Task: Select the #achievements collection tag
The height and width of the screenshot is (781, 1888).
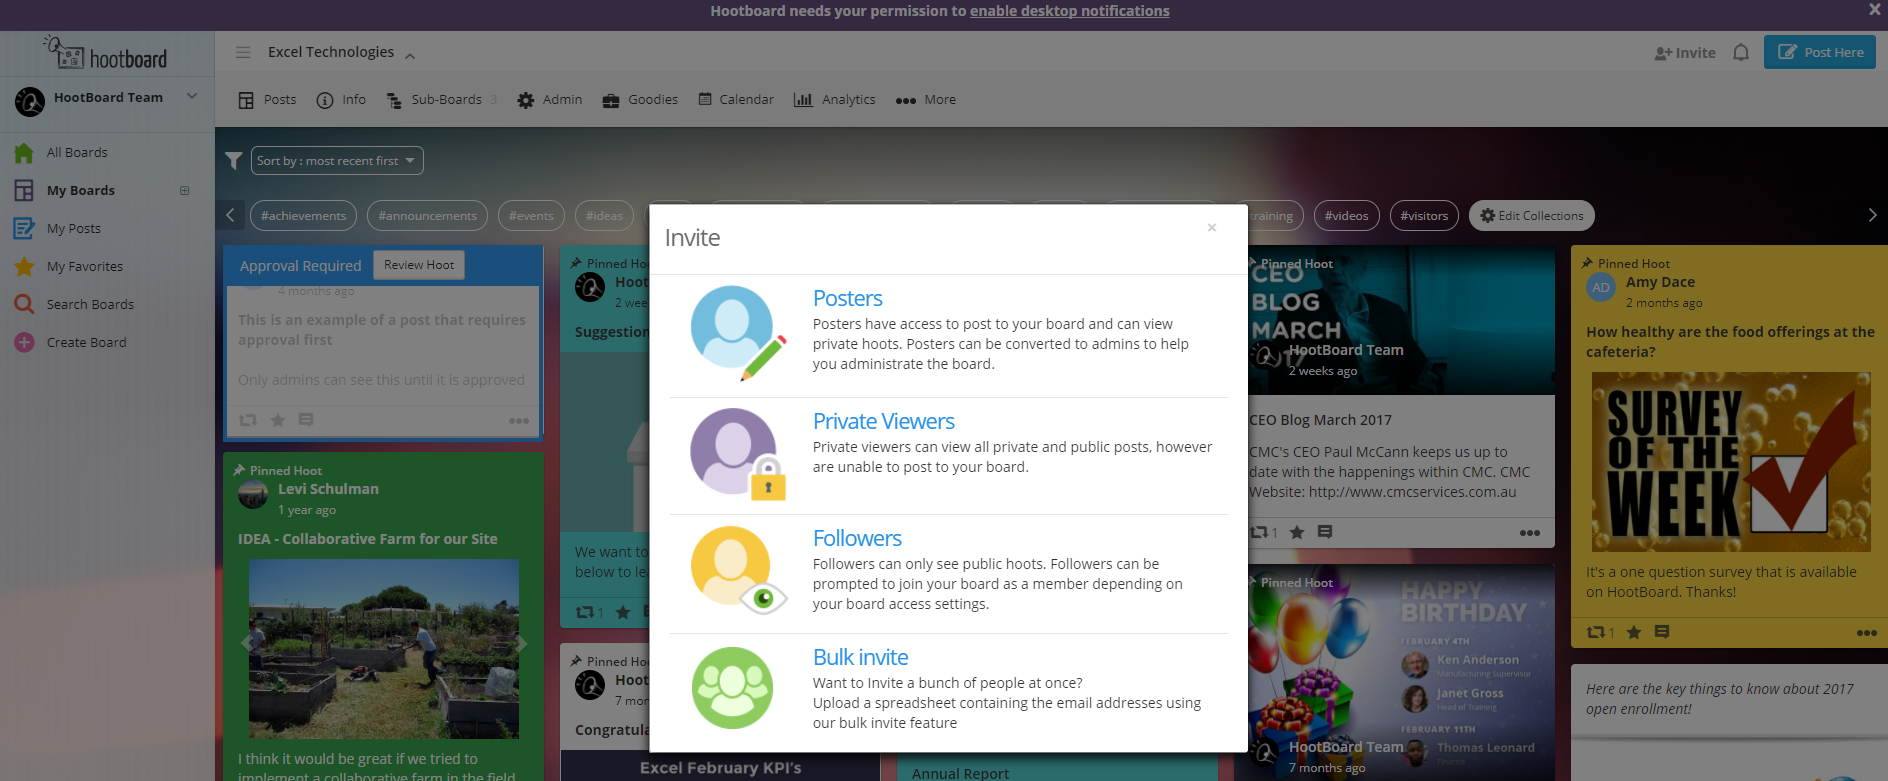Action: [x=303, y=216]
